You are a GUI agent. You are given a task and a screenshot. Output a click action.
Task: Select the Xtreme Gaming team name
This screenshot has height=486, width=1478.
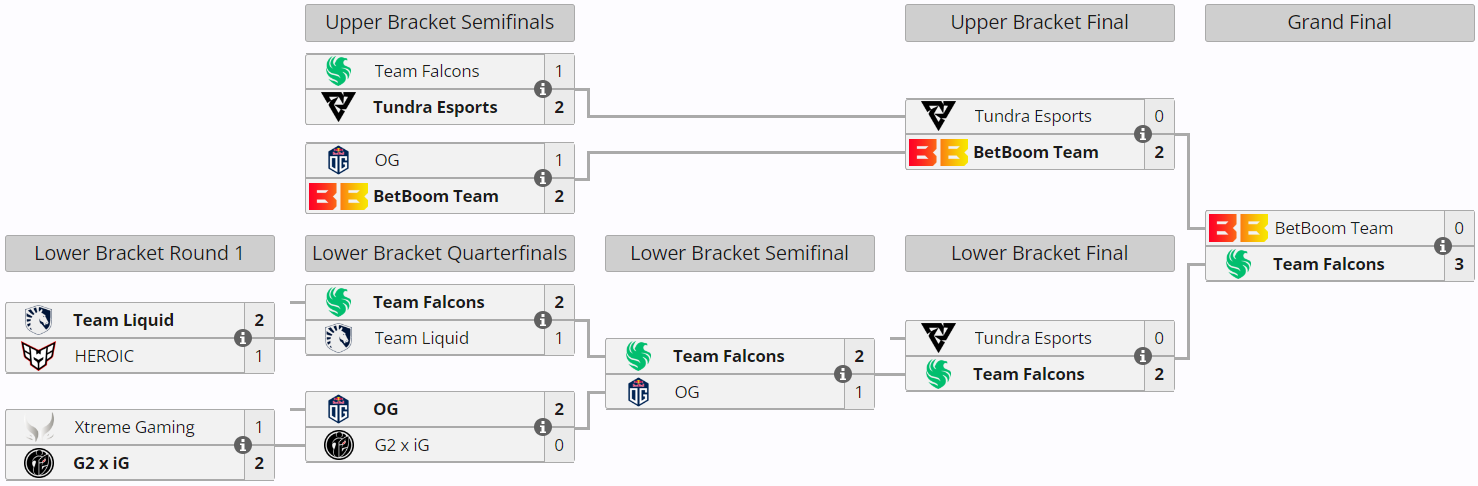pyautogui.click(x=134, y=427)
